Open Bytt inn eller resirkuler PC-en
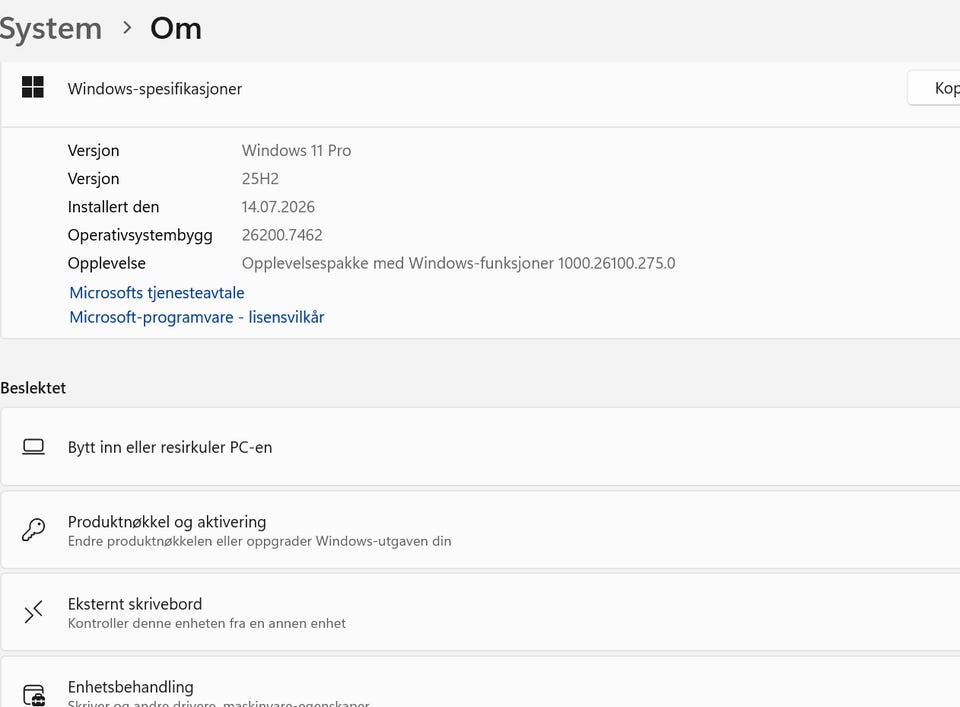The image size is (960, 707). tap(480, 447)
